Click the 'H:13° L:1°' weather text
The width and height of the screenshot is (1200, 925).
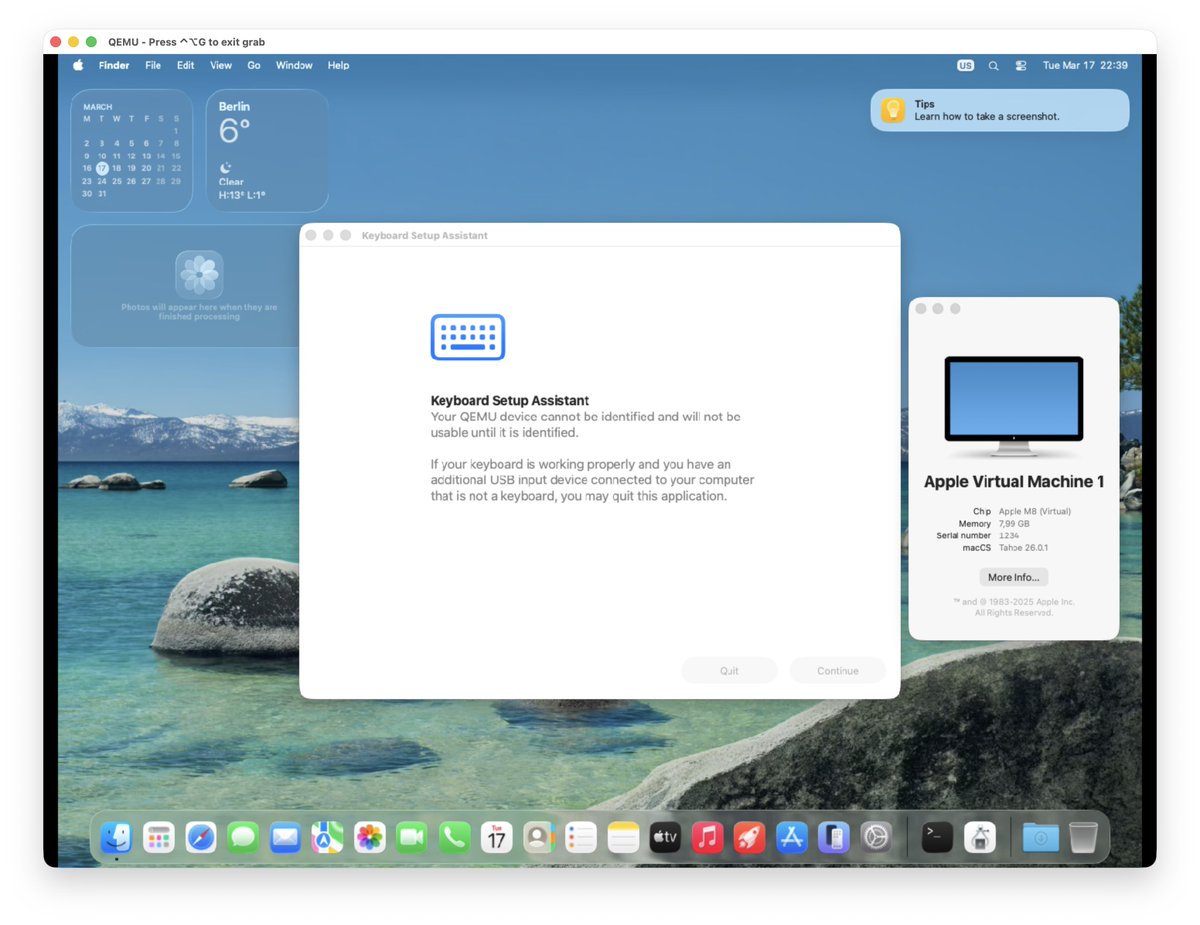[x=242, y=195]
